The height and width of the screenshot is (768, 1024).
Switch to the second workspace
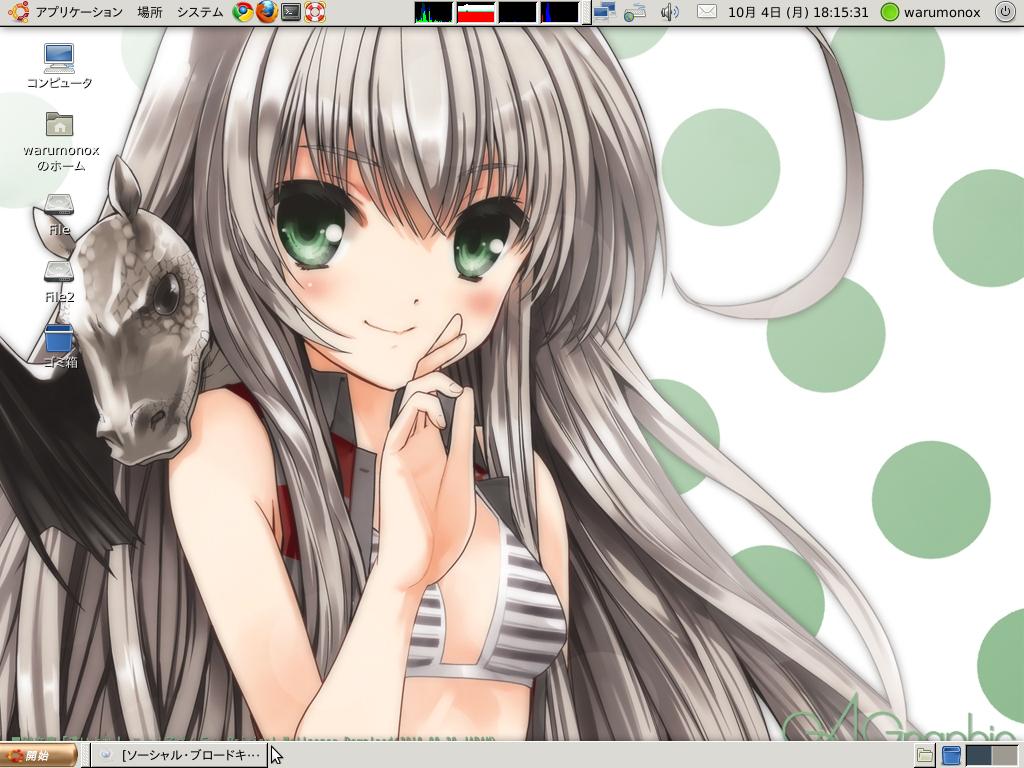1006,756
